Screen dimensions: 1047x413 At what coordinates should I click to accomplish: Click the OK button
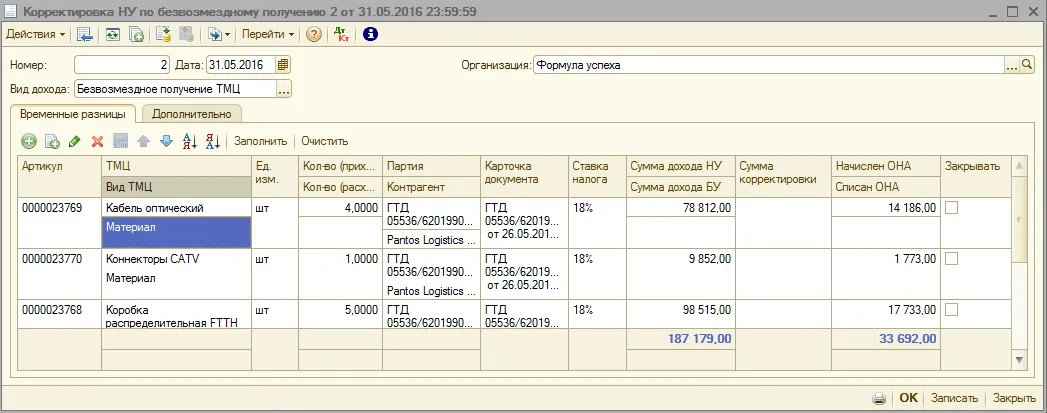click(909, 398)
